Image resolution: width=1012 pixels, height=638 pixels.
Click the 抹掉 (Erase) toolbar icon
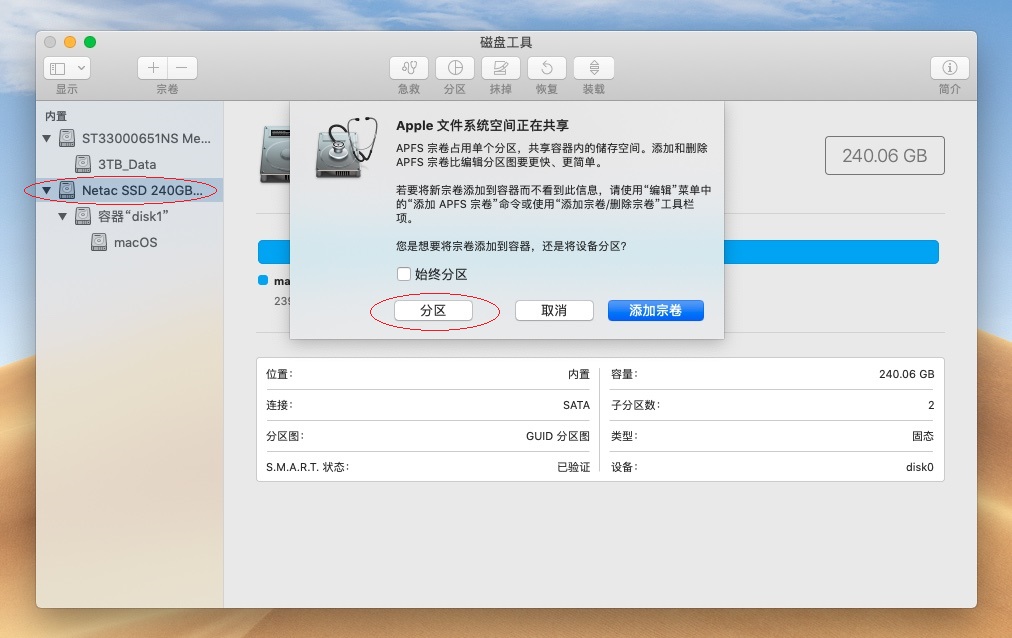click(500, 68)
